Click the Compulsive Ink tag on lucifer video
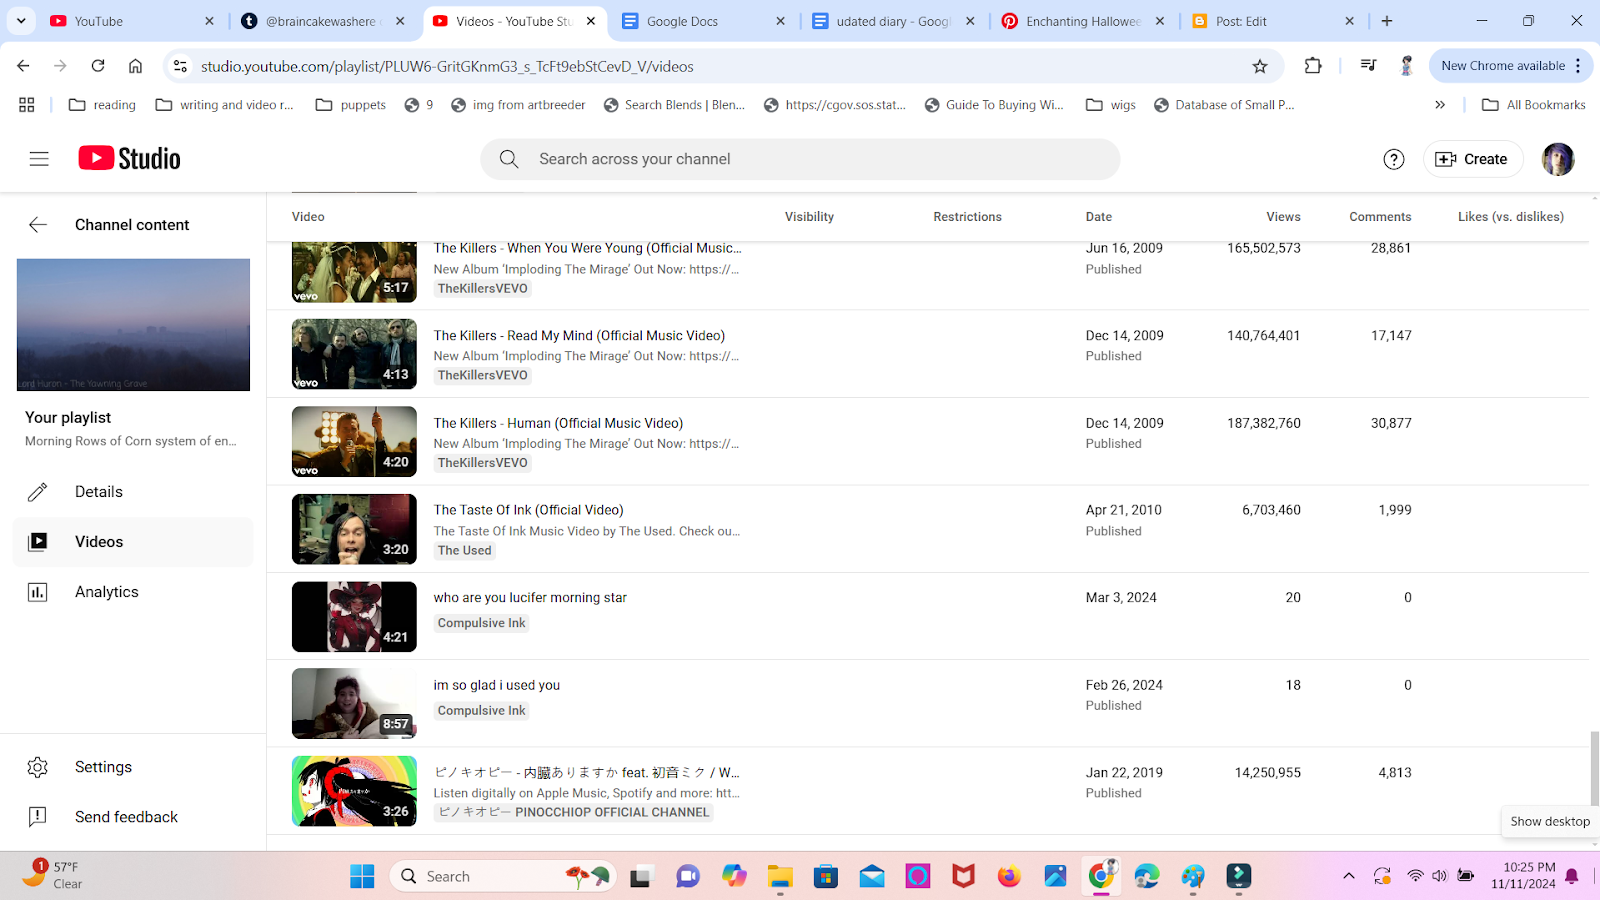This screenshot has width=1600, height=900. 481,623
